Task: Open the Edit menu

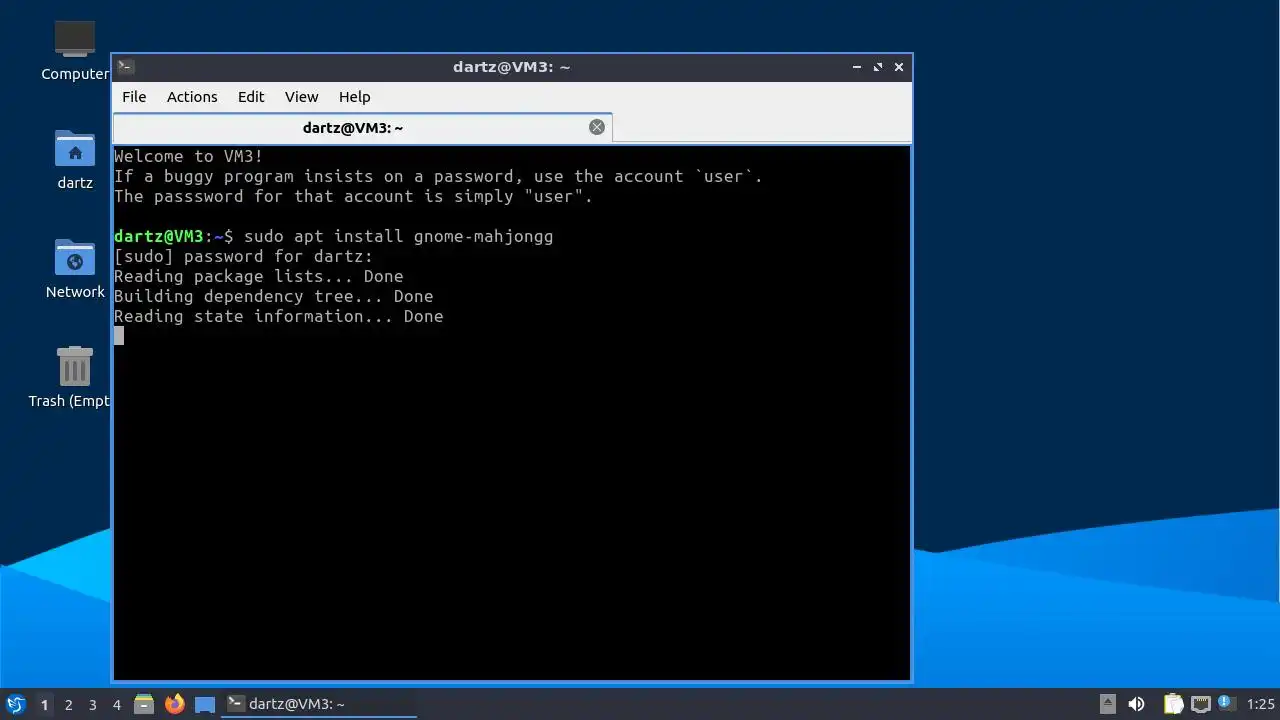Action: pyautogui.click(x=251, y=97)
